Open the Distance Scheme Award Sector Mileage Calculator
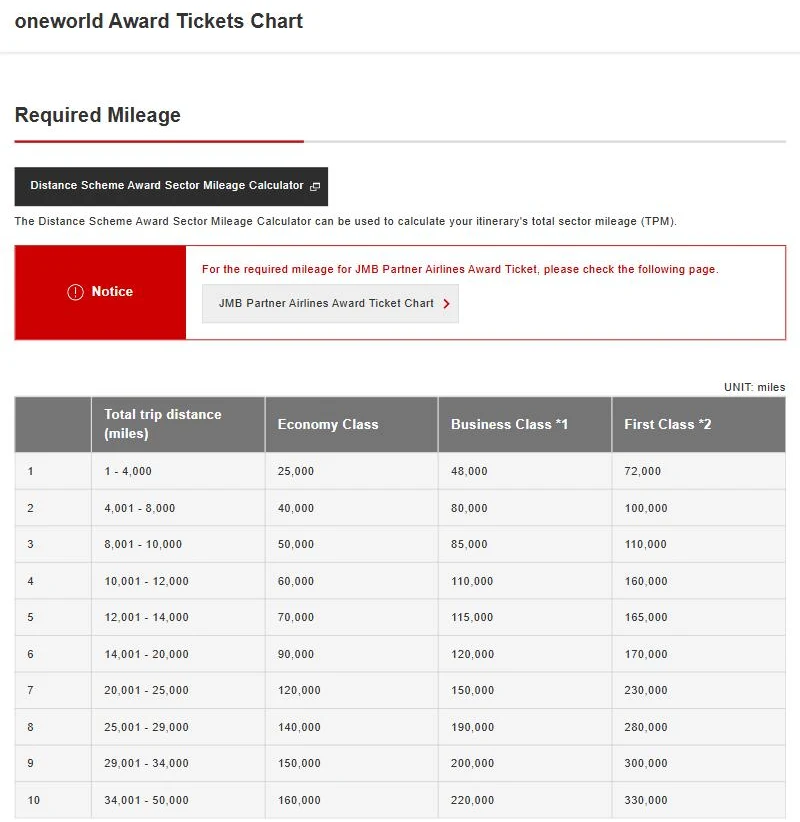Image resolution: width=800 pixels, height=822 pixels. pos(171,186)
